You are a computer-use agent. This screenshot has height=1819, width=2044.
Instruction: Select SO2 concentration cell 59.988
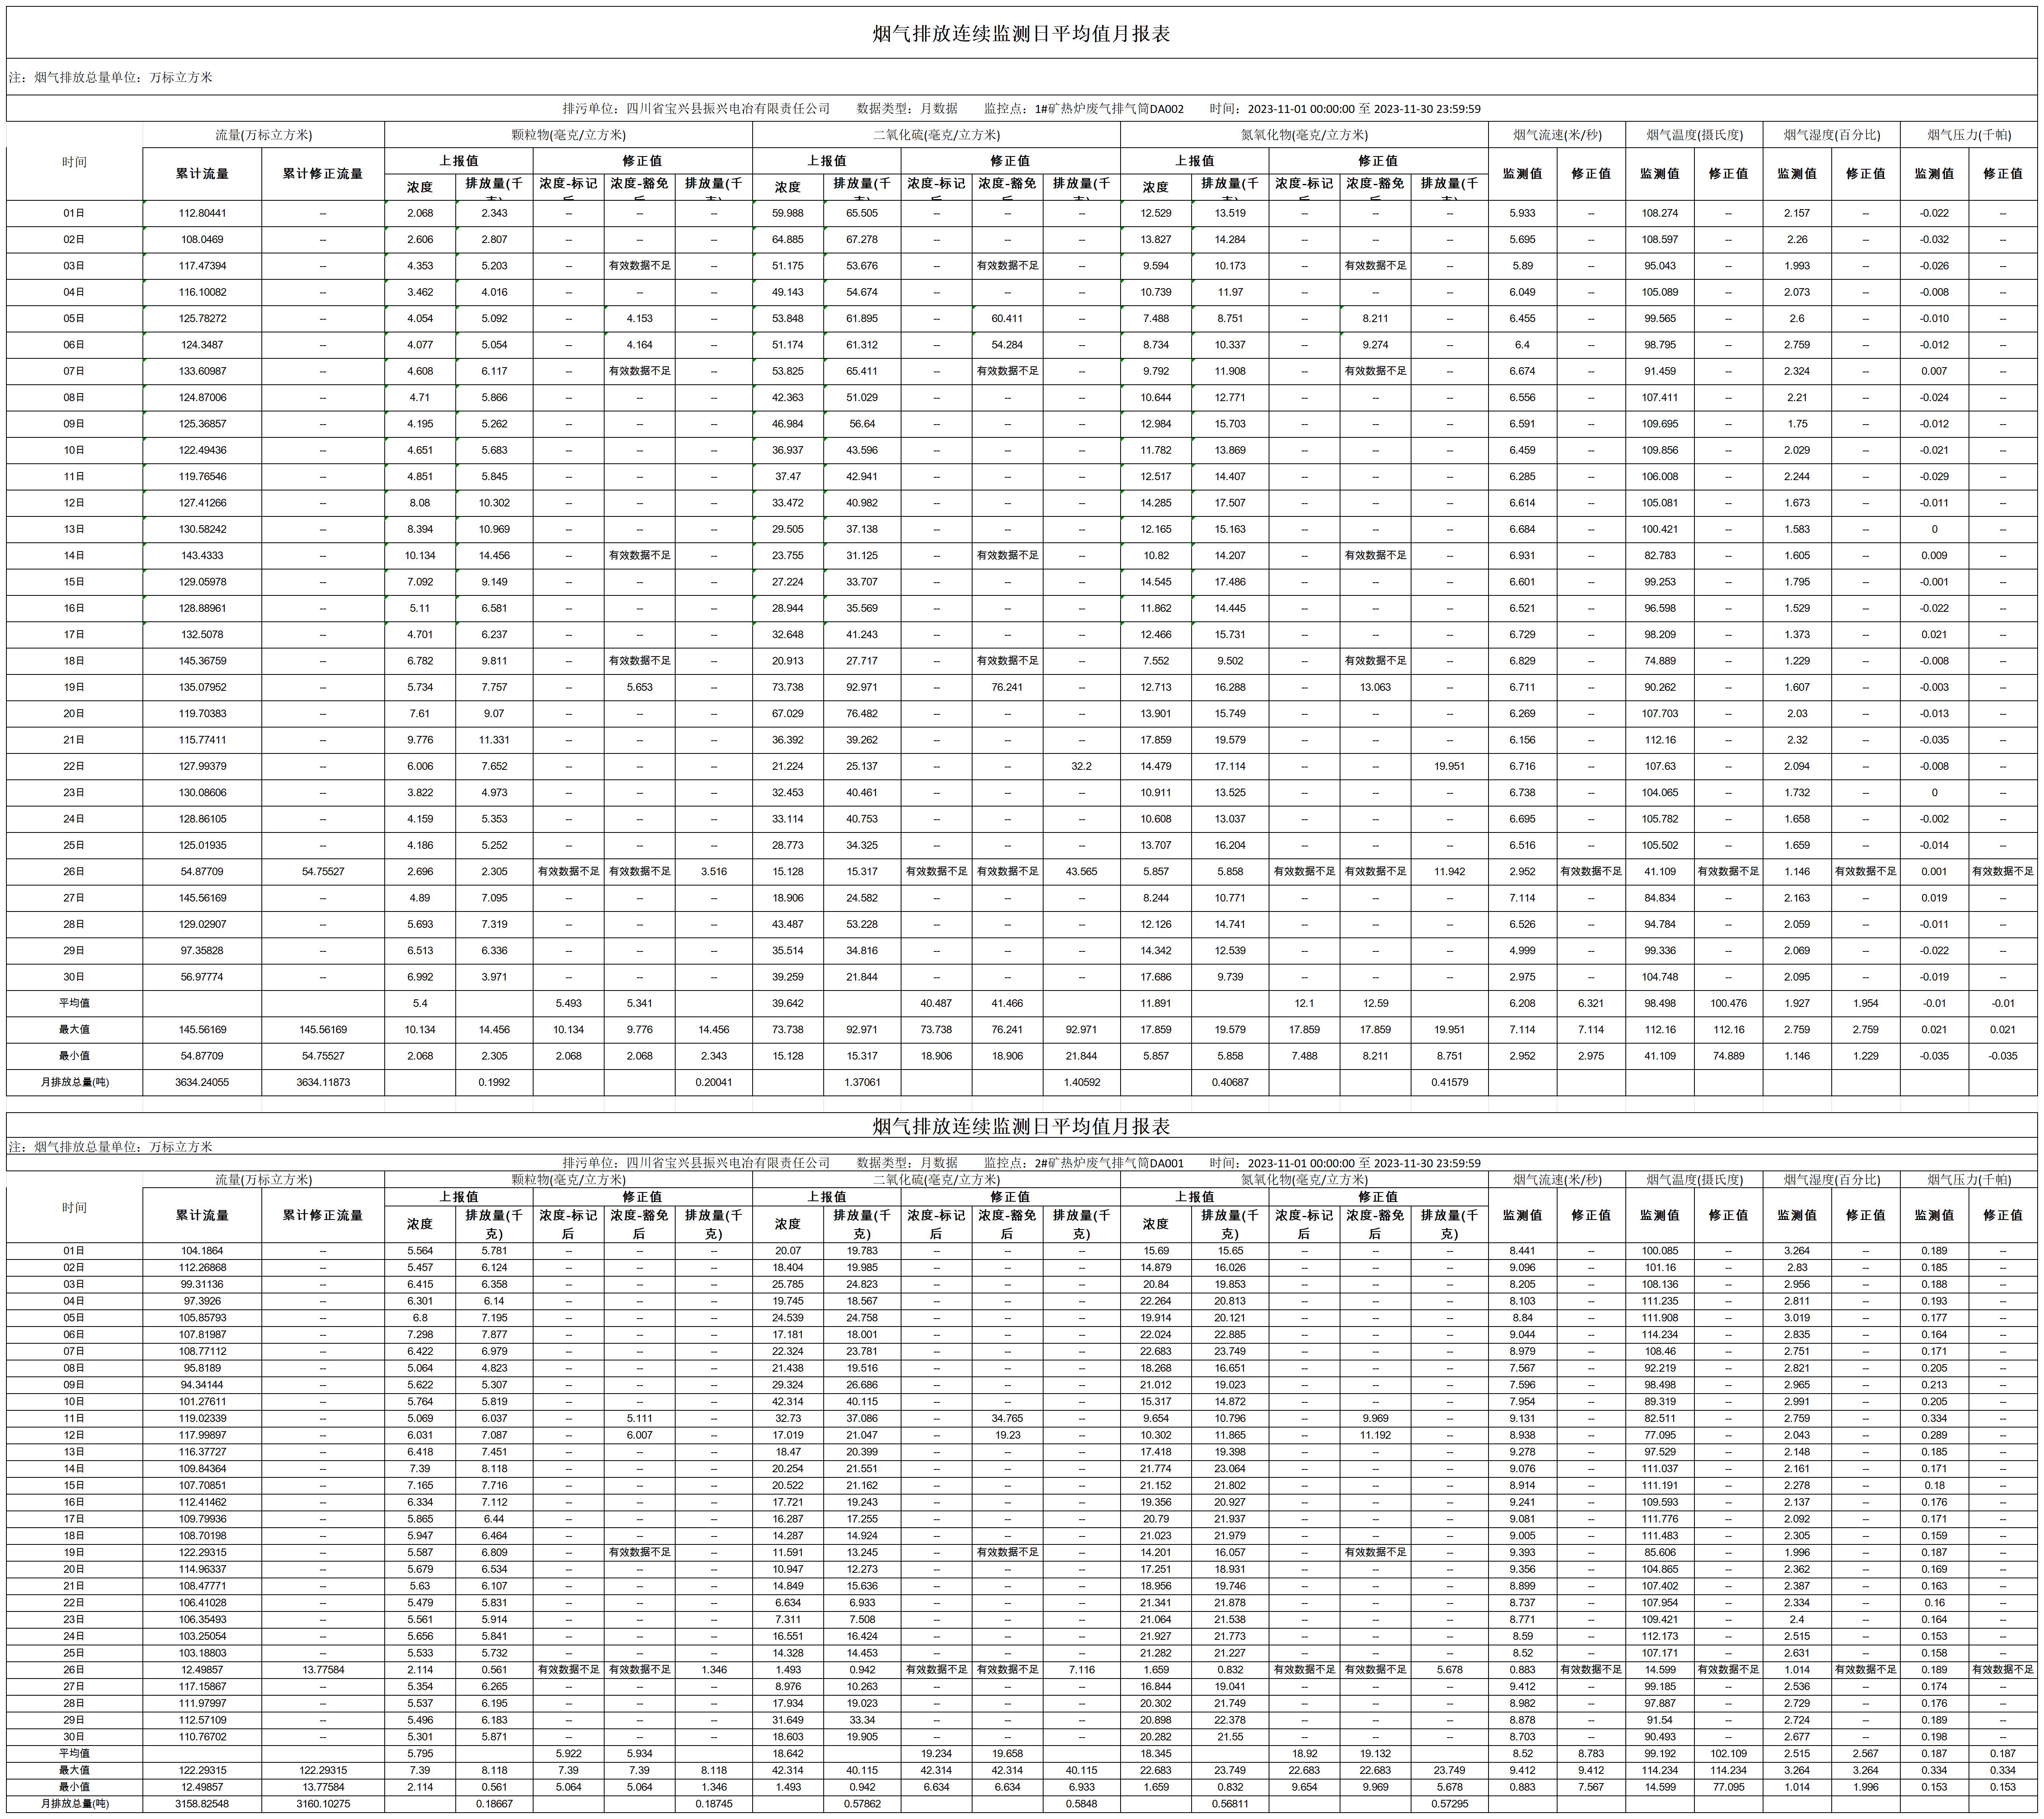click(x=788, y=213)
